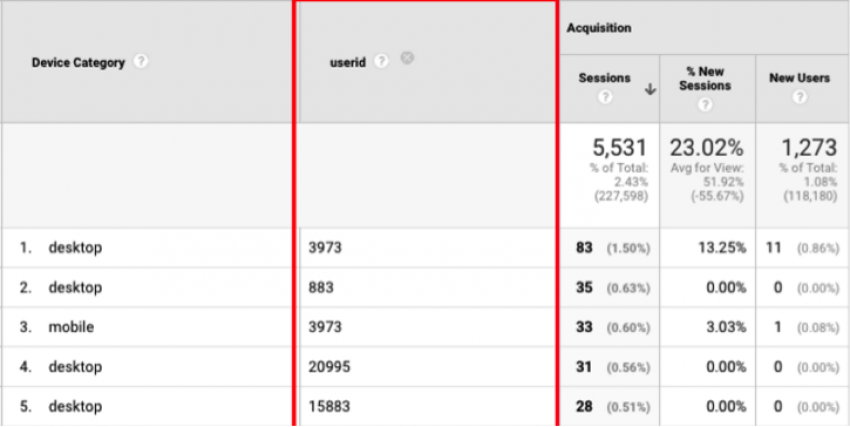Click sessions value 31 (0.56%)
The height and width of the screenshot is (427, 850).
[612, 367]
